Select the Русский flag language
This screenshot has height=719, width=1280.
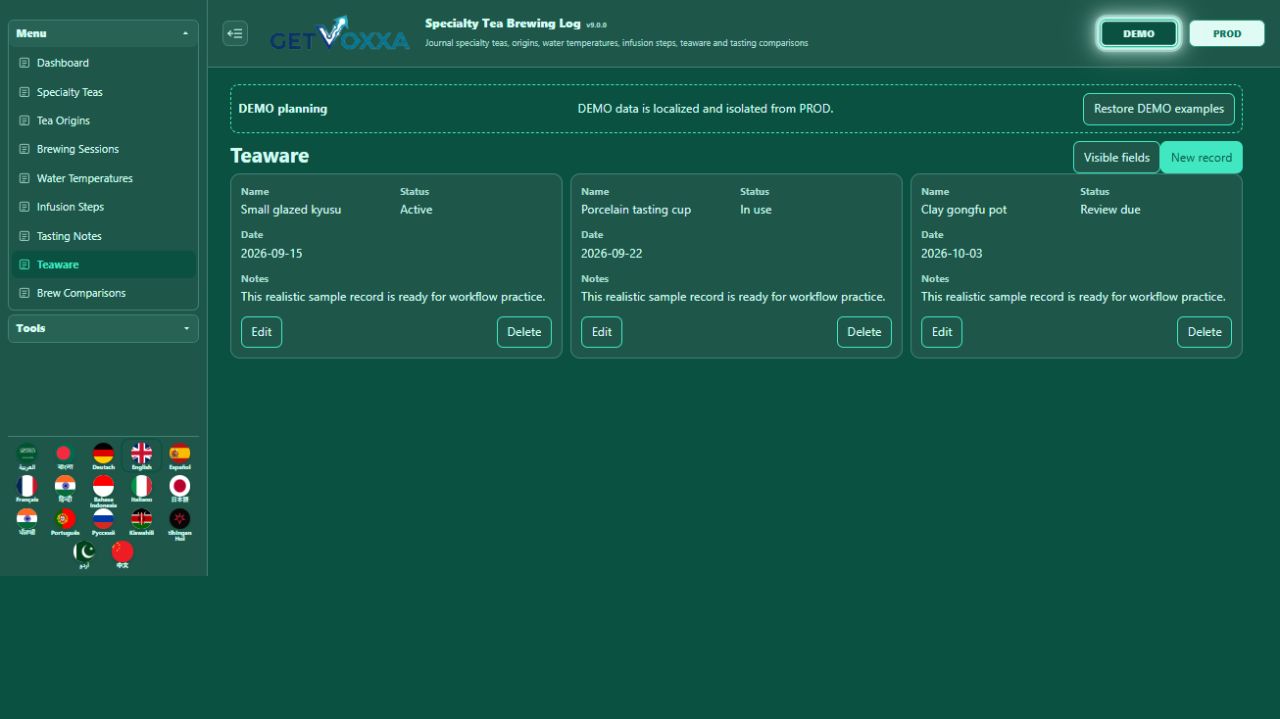click(103, 522)
